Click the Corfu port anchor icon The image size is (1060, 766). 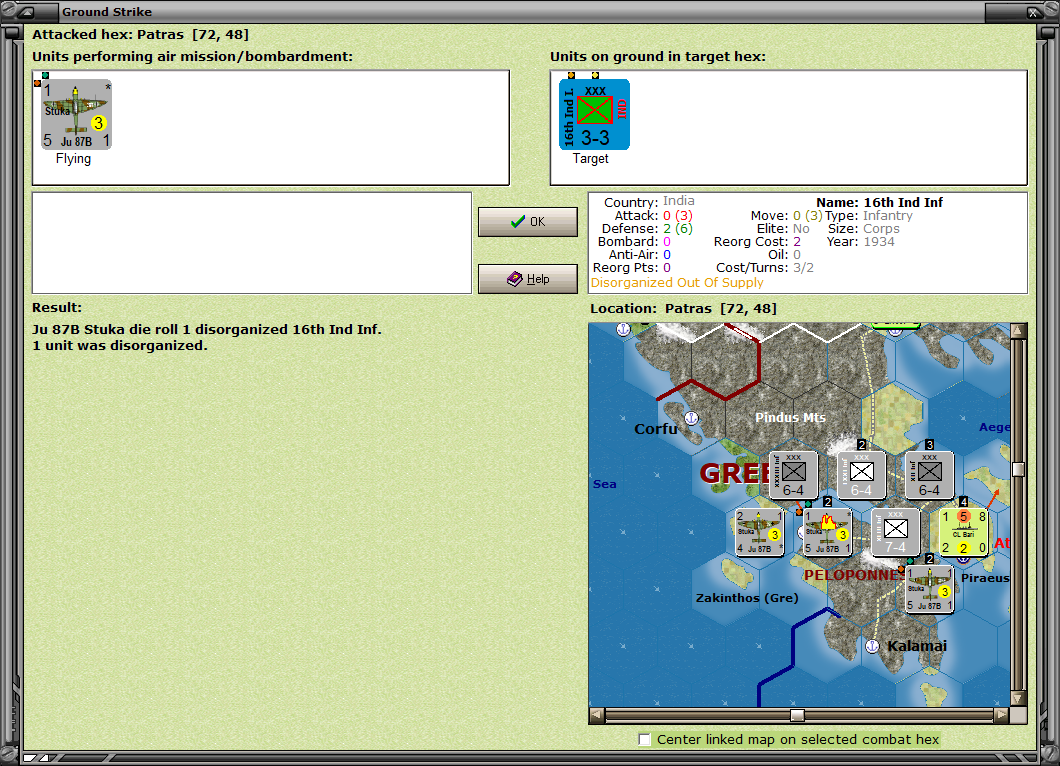691,418
